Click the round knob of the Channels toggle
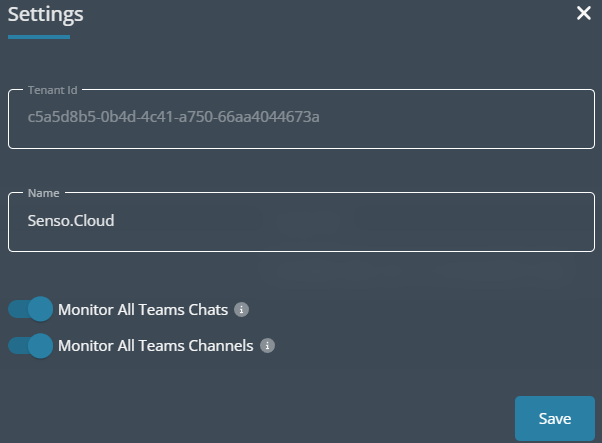Image resolution: width=602 pixels, height=443 pixels. coord(40,346)
